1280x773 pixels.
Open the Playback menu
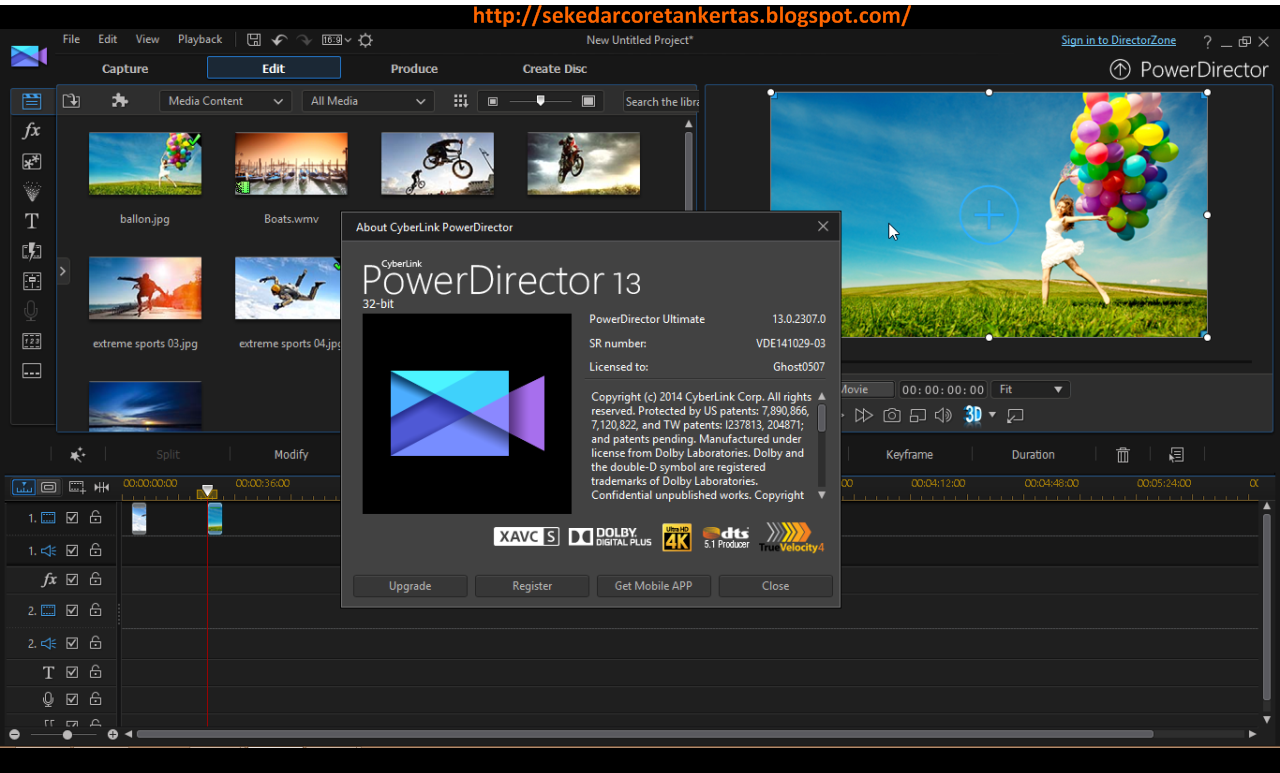[x=199, y=39]
